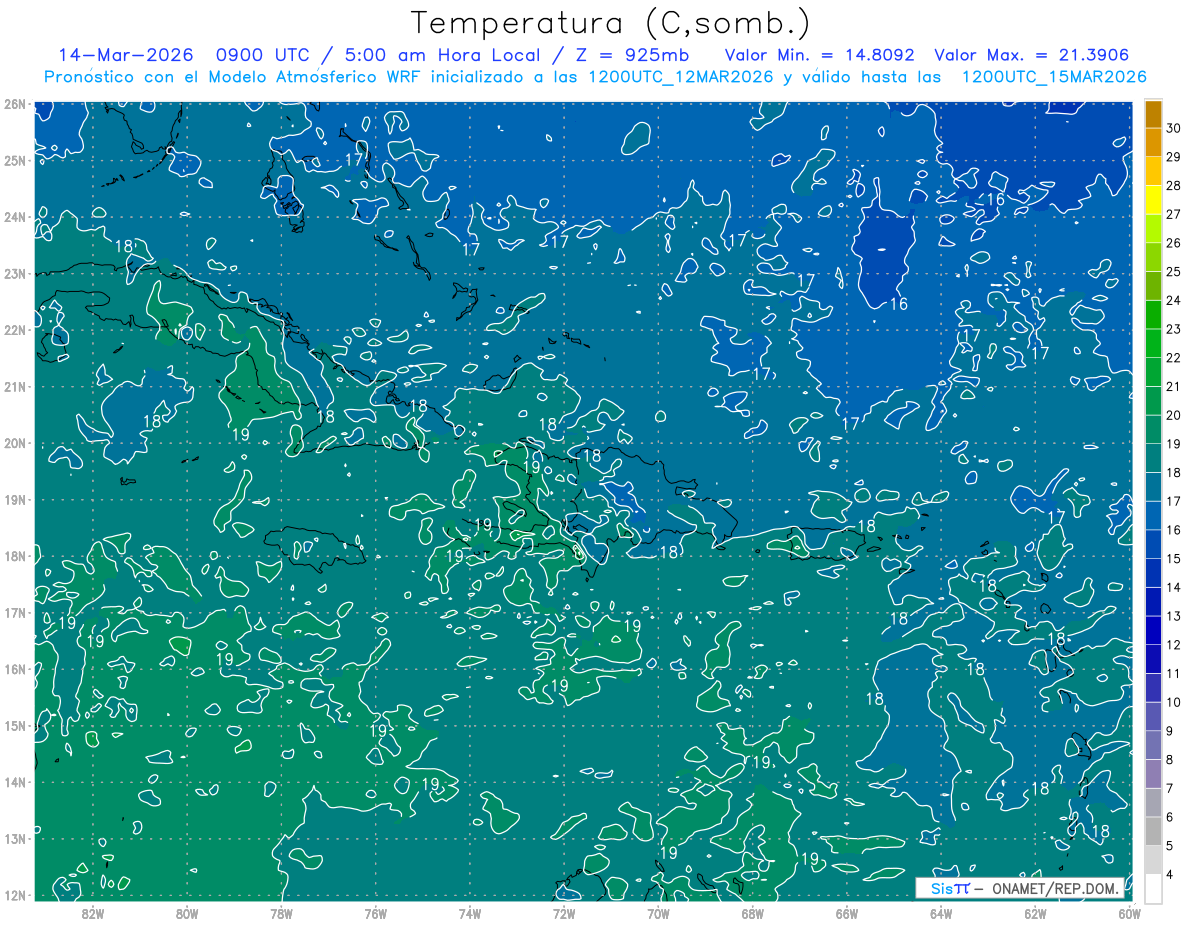Click the "76W" longitude label
The width and height of the screenshot is (1200, 927).
375,913
